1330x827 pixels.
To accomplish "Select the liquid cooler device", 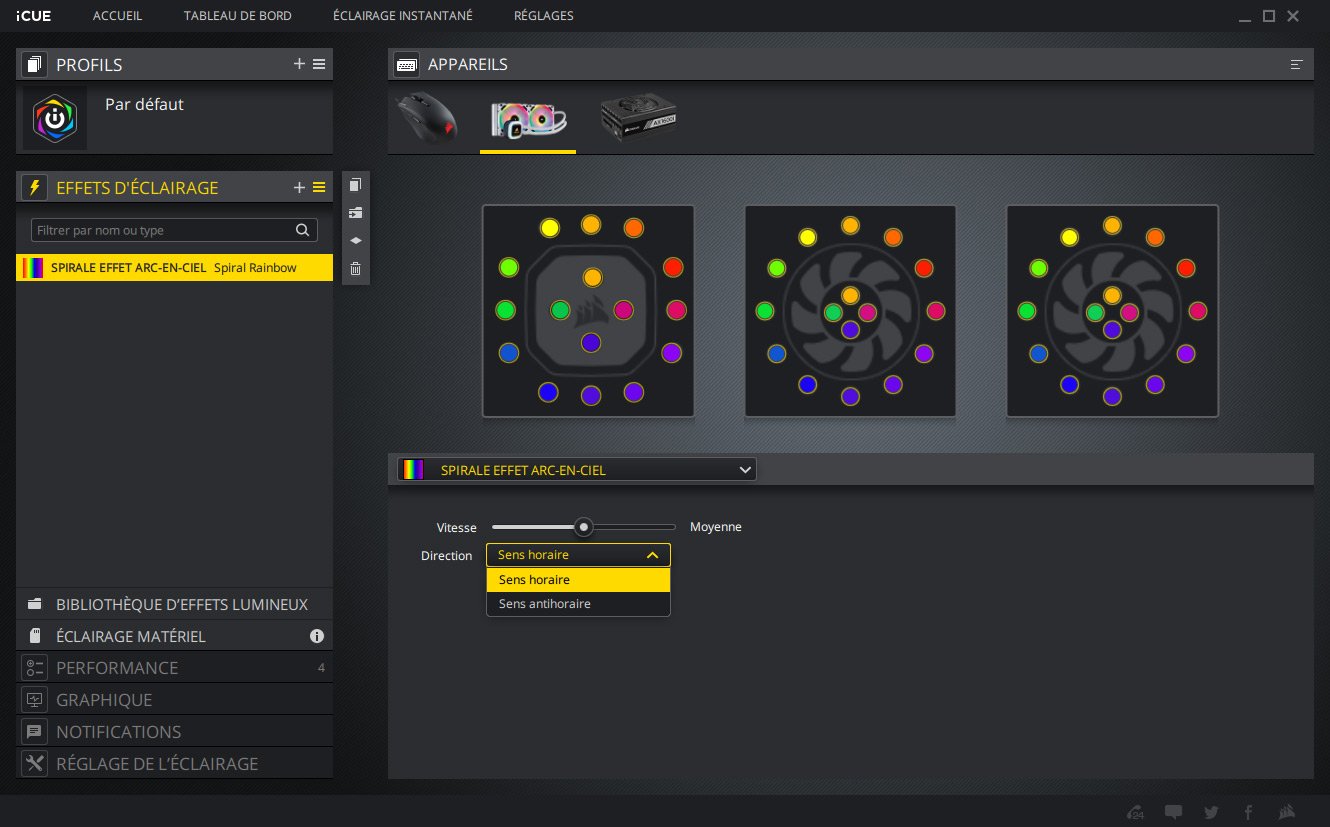I will [x=528, y=119].
